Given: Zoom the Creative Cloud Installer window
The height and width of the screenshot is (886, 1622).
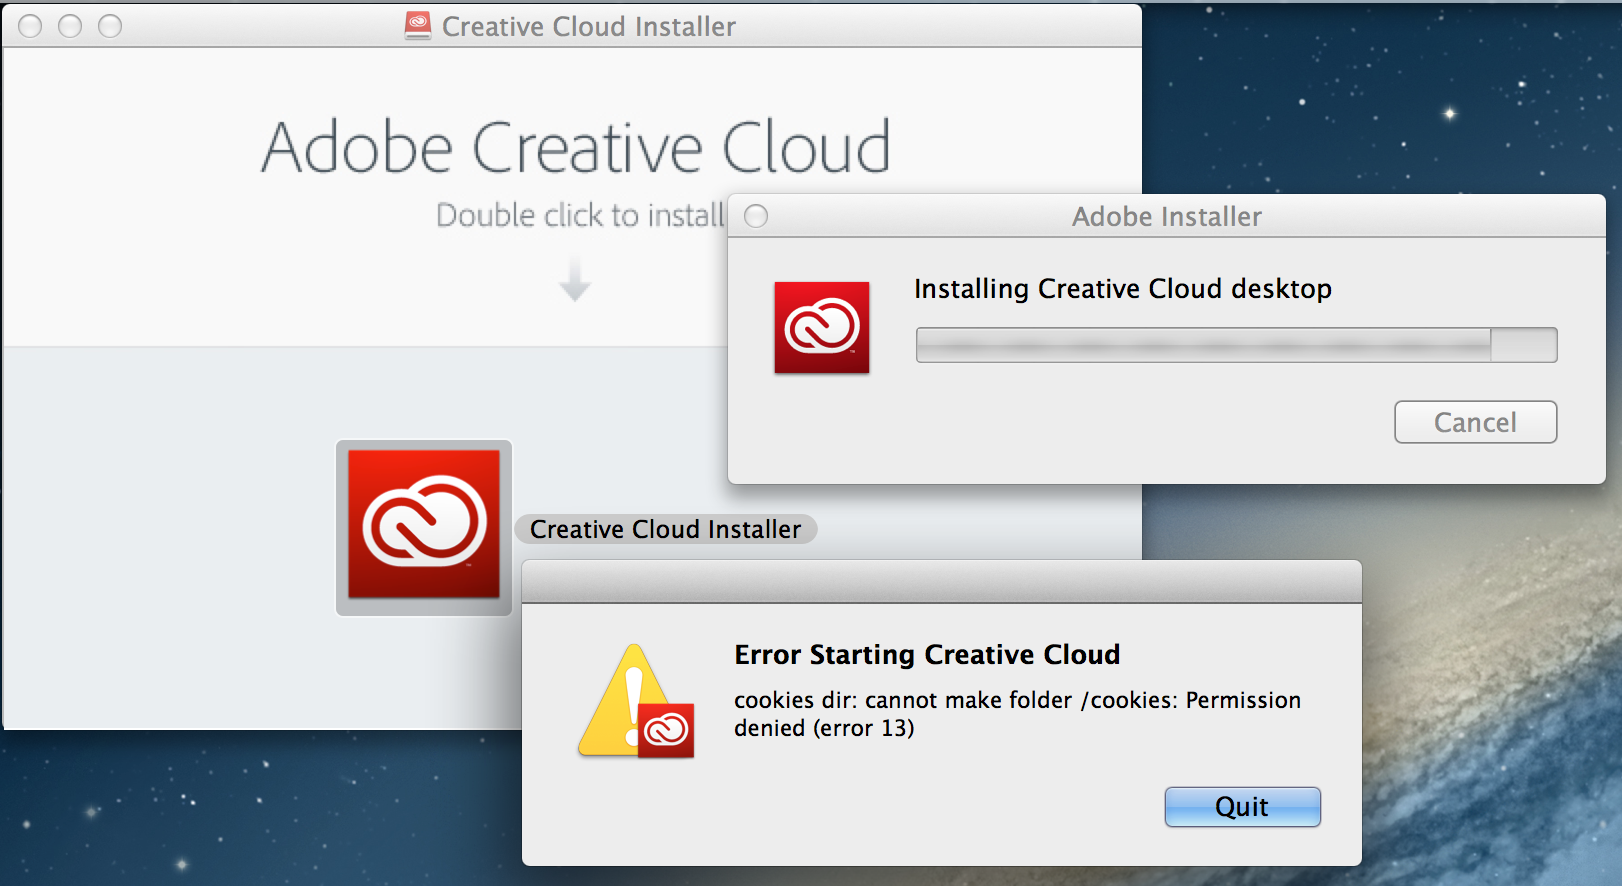Looking at the screenshot, I should click(110, 26).
